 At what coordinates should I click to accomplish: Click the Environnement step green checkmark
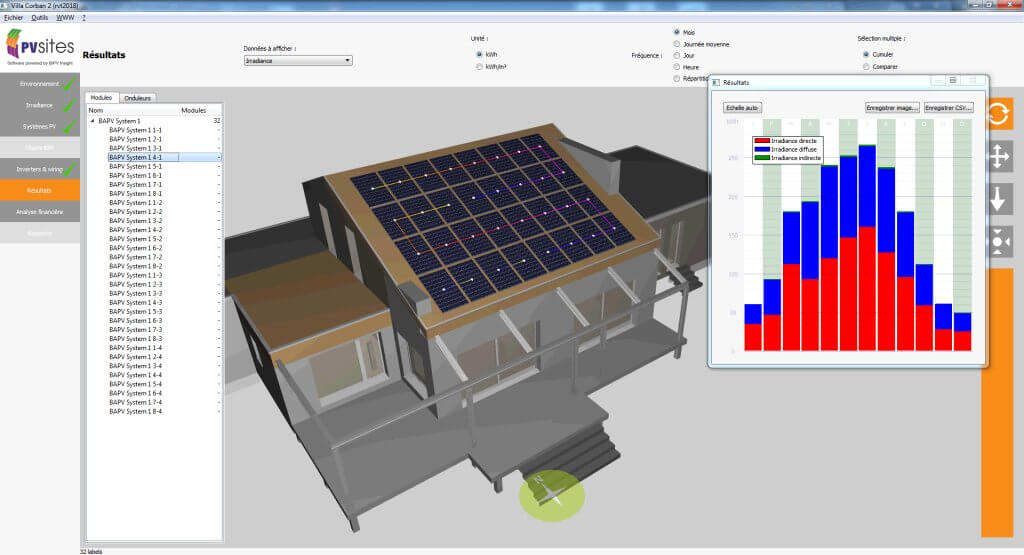pos(67,84)
